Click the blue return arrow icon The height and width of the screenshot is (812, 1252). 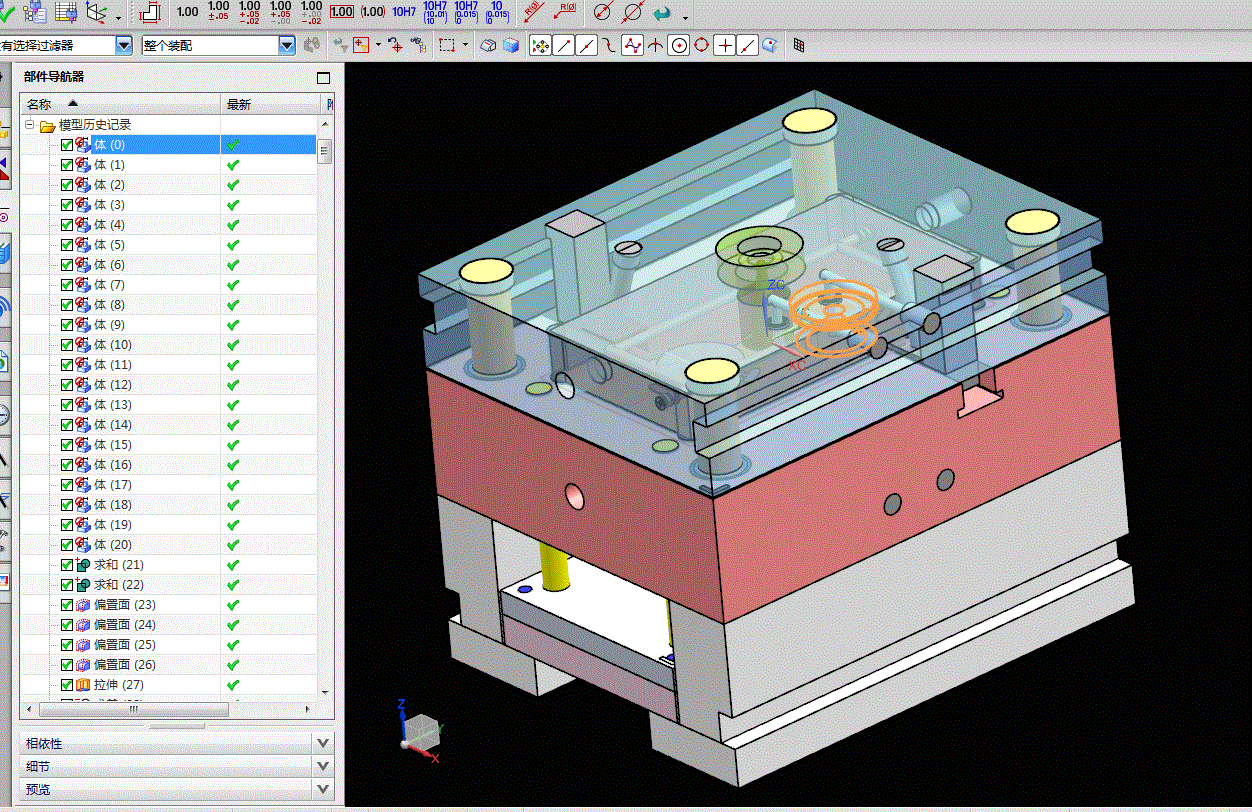click(661, 14)
